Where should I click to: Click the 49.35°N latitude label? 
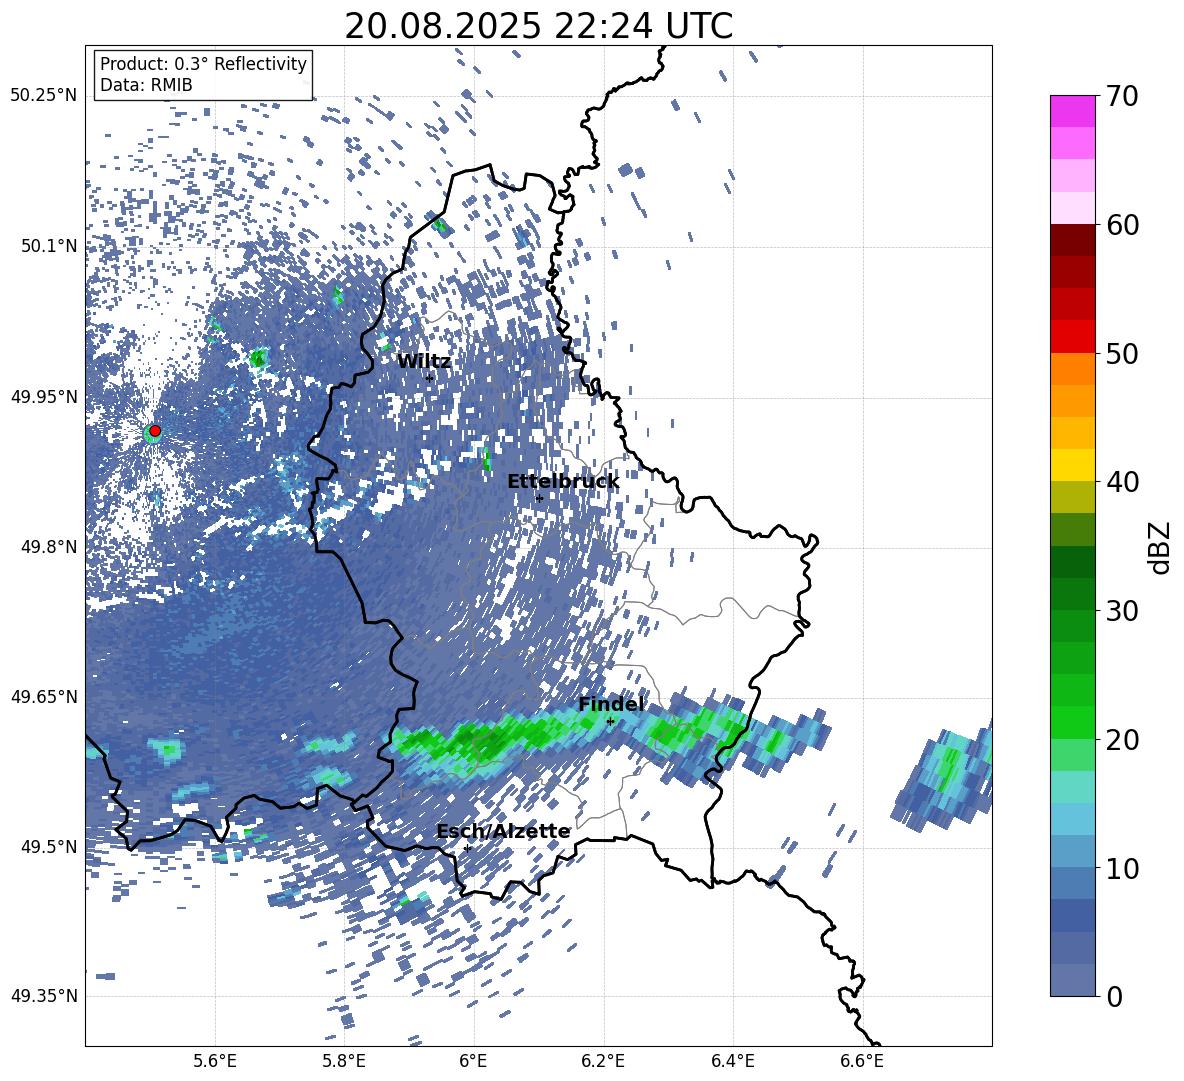click(44, 996)
